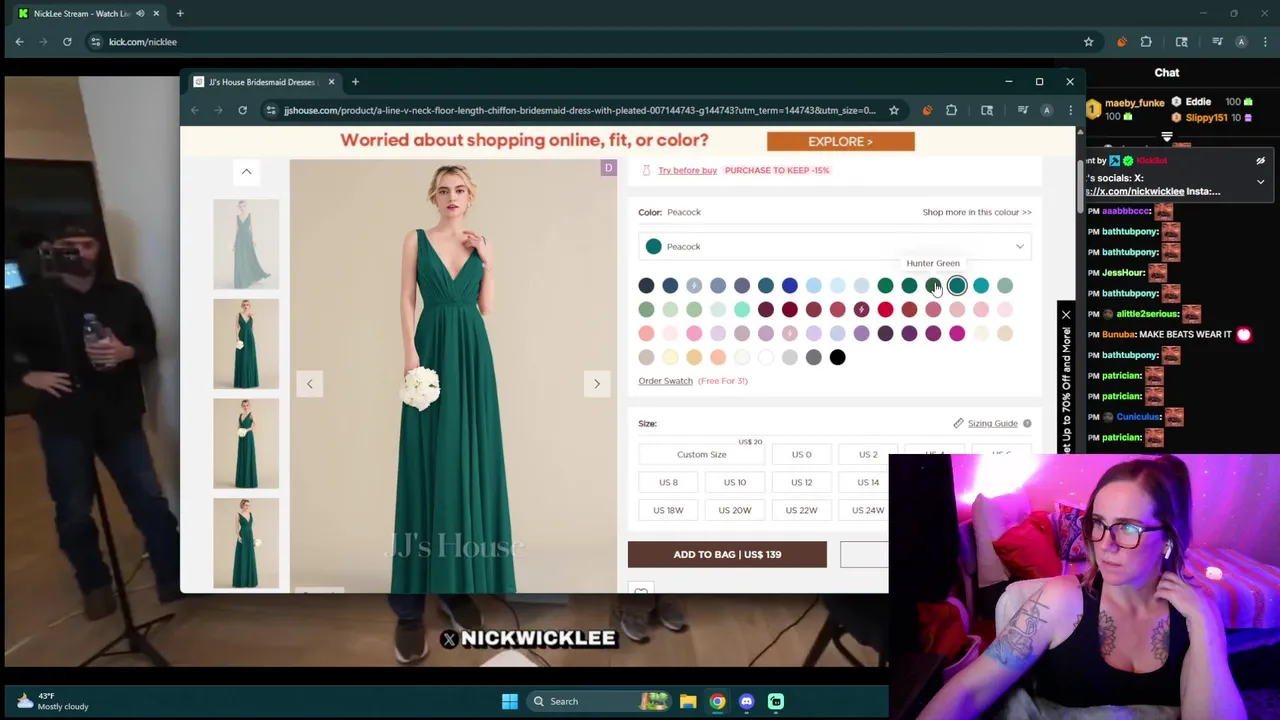Open Chrome from the taskbar
Image resolution: width=1280 pixels, height=720 pixels.
pos(717,701)
